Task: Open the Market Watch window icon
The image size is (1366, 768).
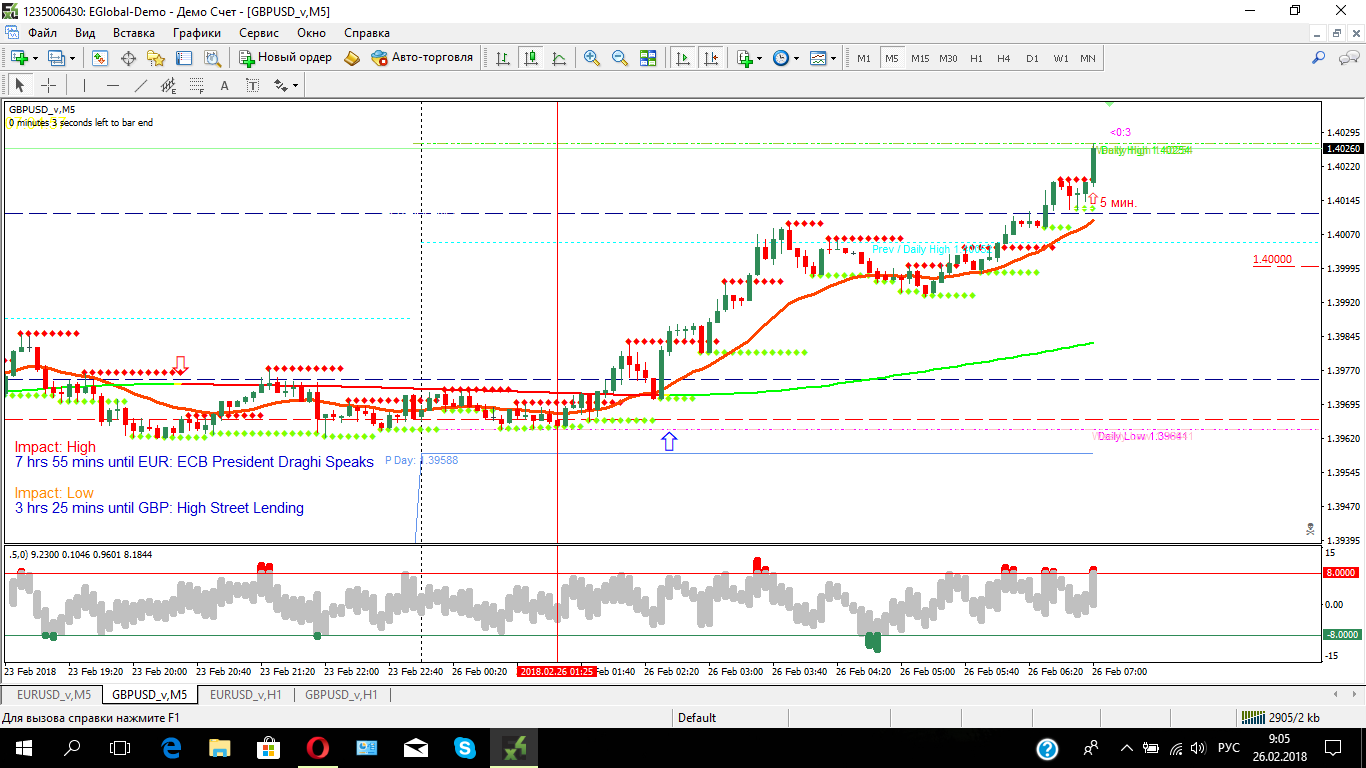Action: pyautogui.click(x=100, y=58)
